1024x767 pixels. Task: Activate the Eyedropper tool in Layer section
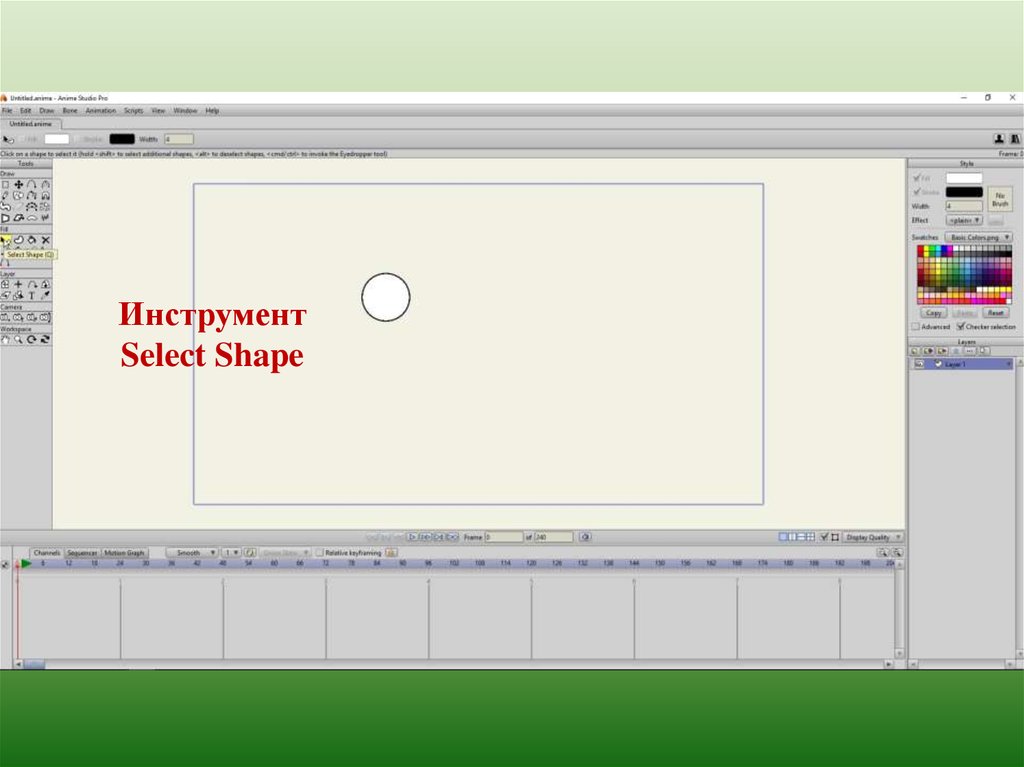pos(45,296)
